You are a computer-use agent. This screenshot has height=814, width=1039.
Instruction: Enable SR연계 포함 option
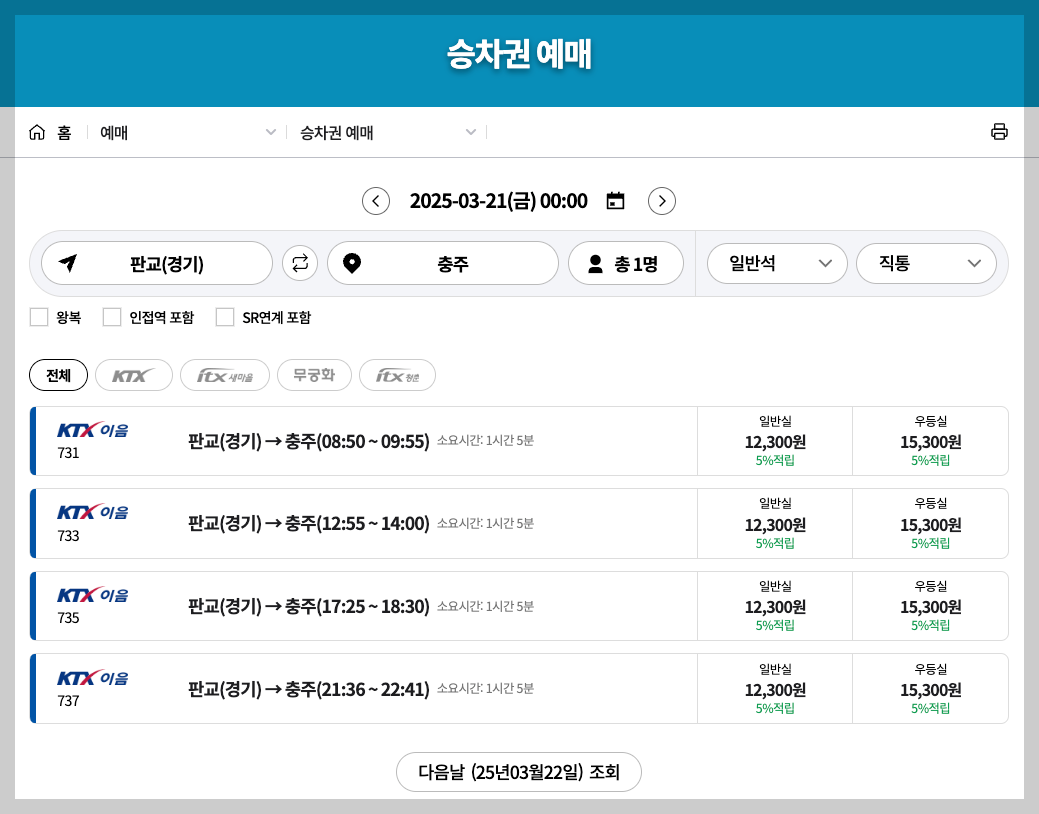(x=225, y=317)
